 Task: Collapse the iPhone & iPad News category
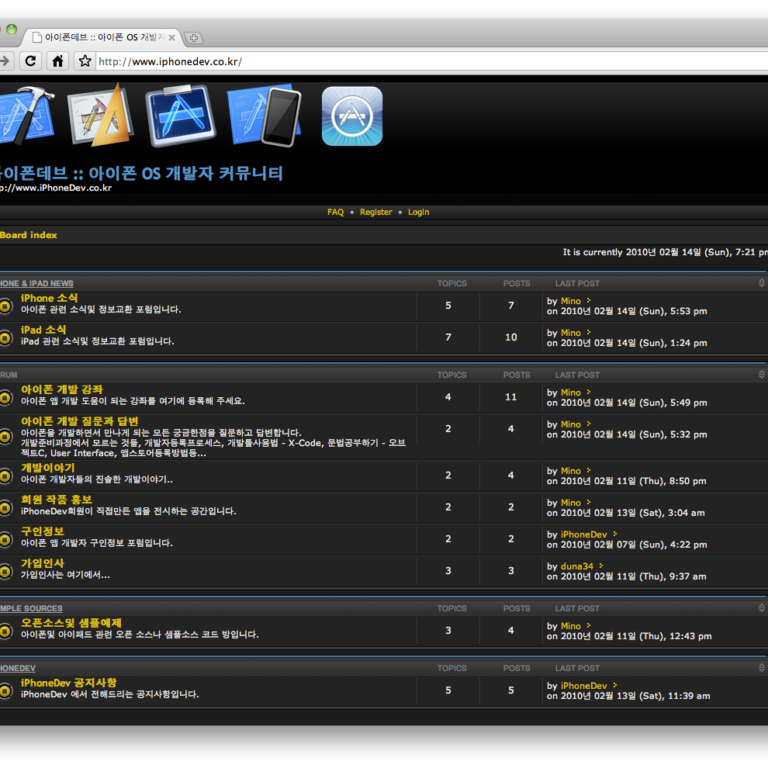pos(762,283)
